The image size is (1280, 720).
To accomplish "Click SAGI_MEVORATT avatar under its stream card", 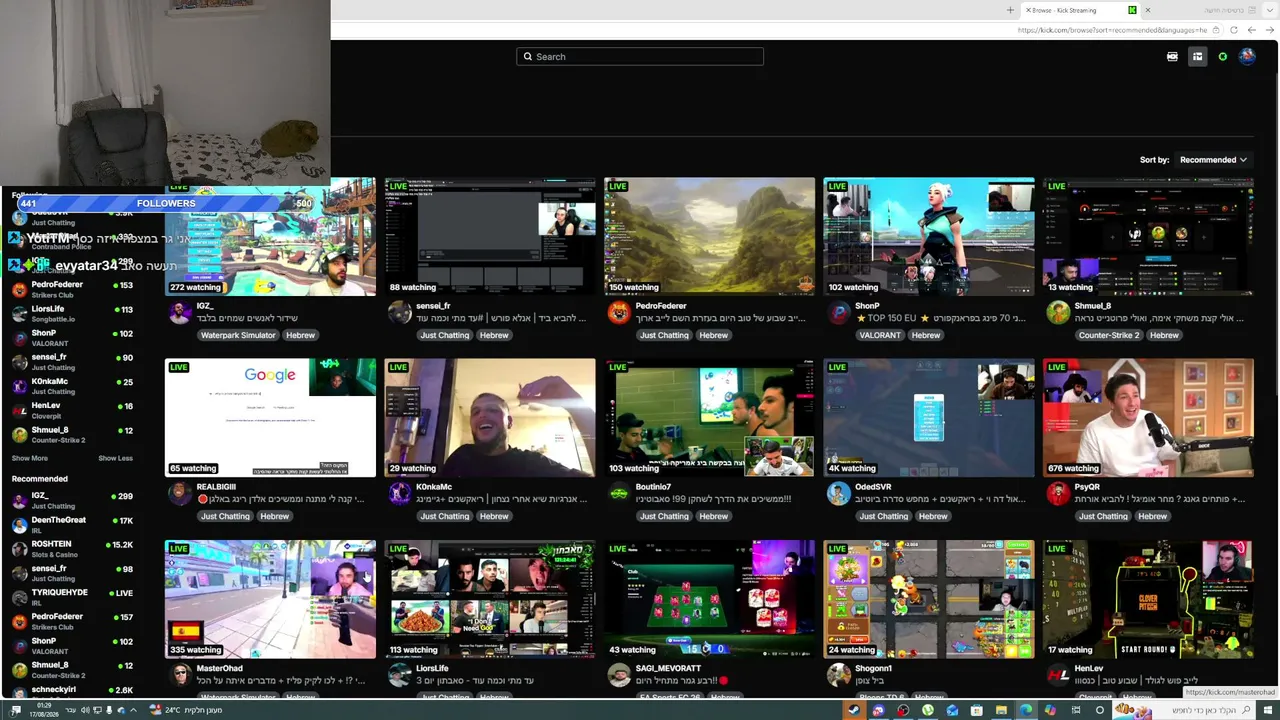I will [x=619, y=674].
